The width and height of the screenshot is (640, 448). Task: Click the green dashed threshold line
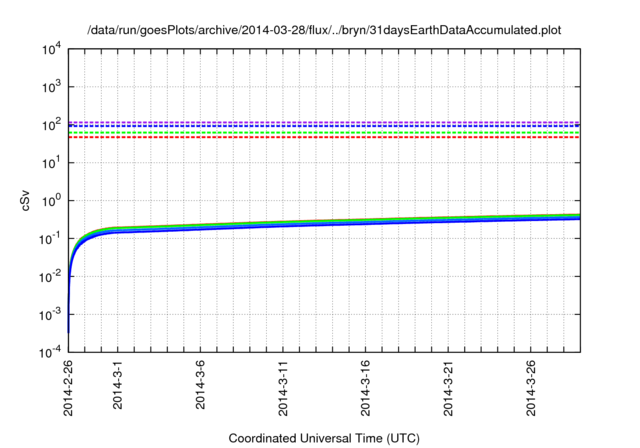[324, 133]
